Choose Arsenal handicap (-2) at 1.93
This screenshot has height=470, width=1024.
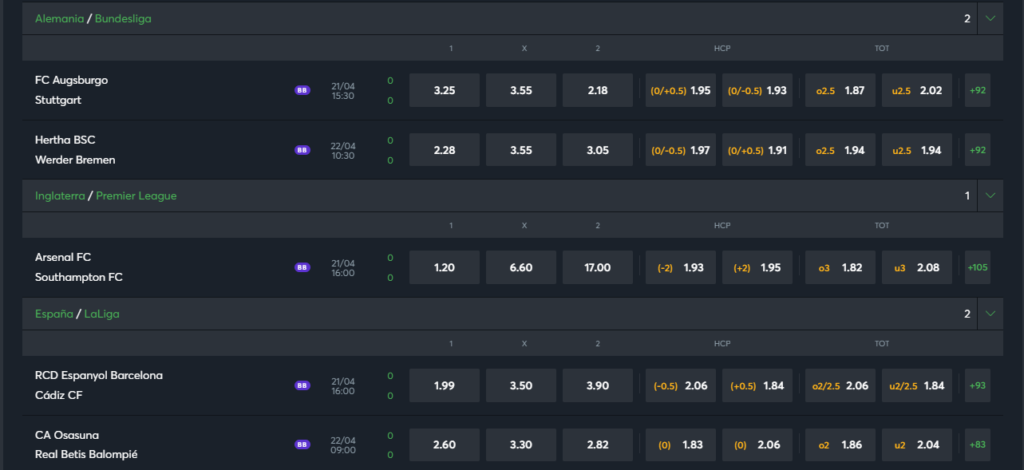tap(681, 267)
